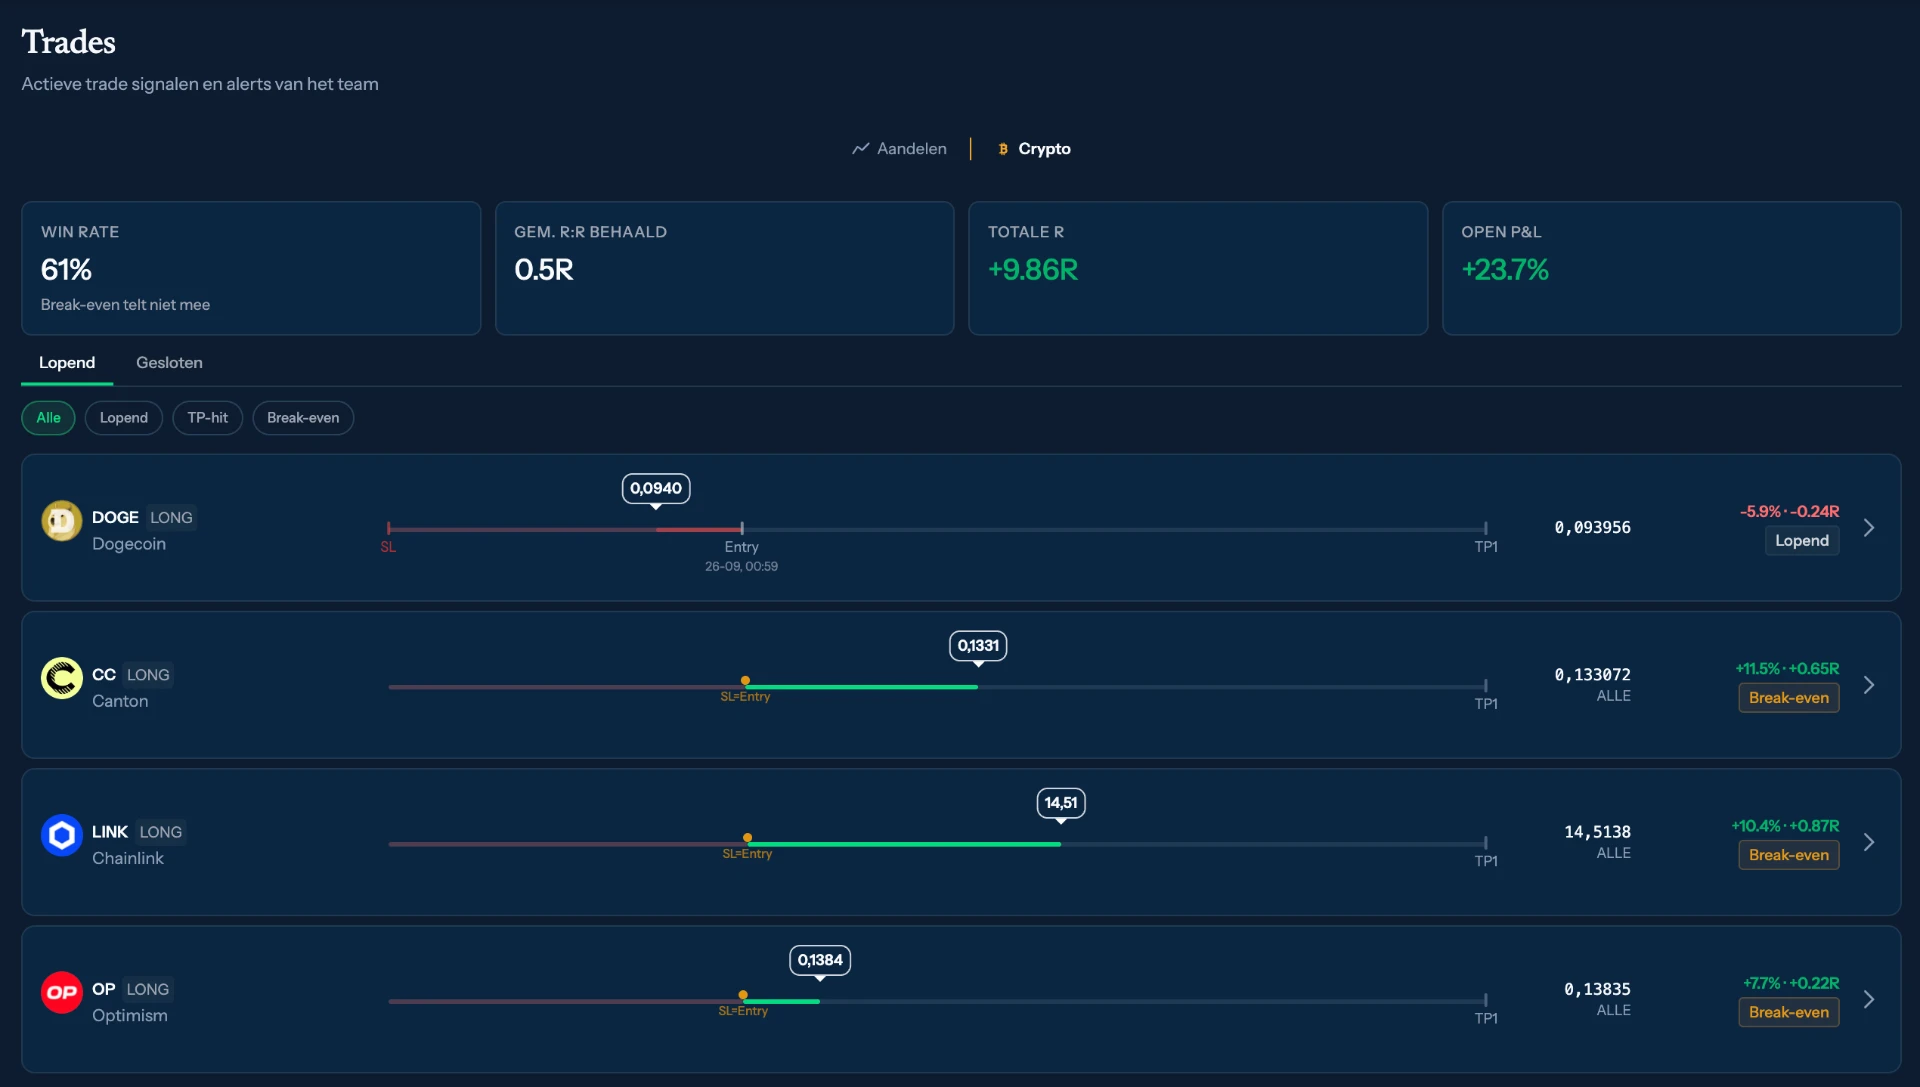Click the OP price 0,13835
This screenshot has width=1920, height=1087.
[x=1597, y=989]
